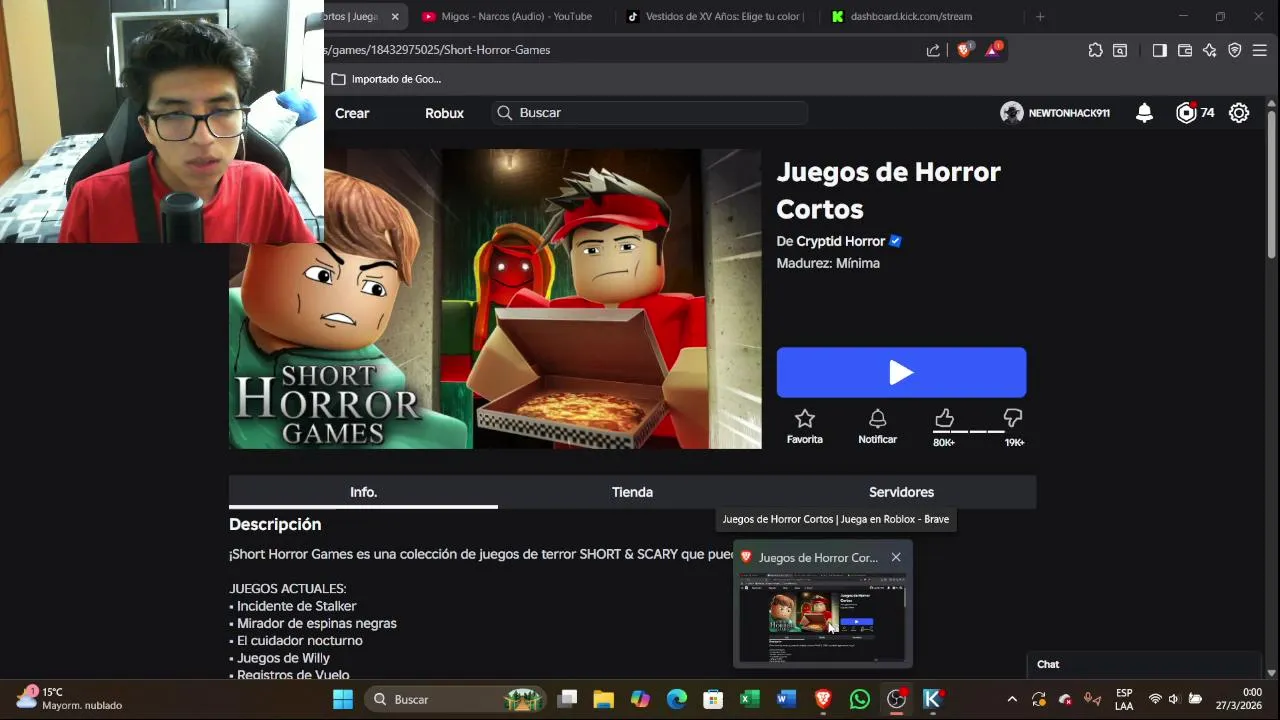1280x720 pixels.
Task: Like the game with thumbs-up icon
Action: [944, 418]
